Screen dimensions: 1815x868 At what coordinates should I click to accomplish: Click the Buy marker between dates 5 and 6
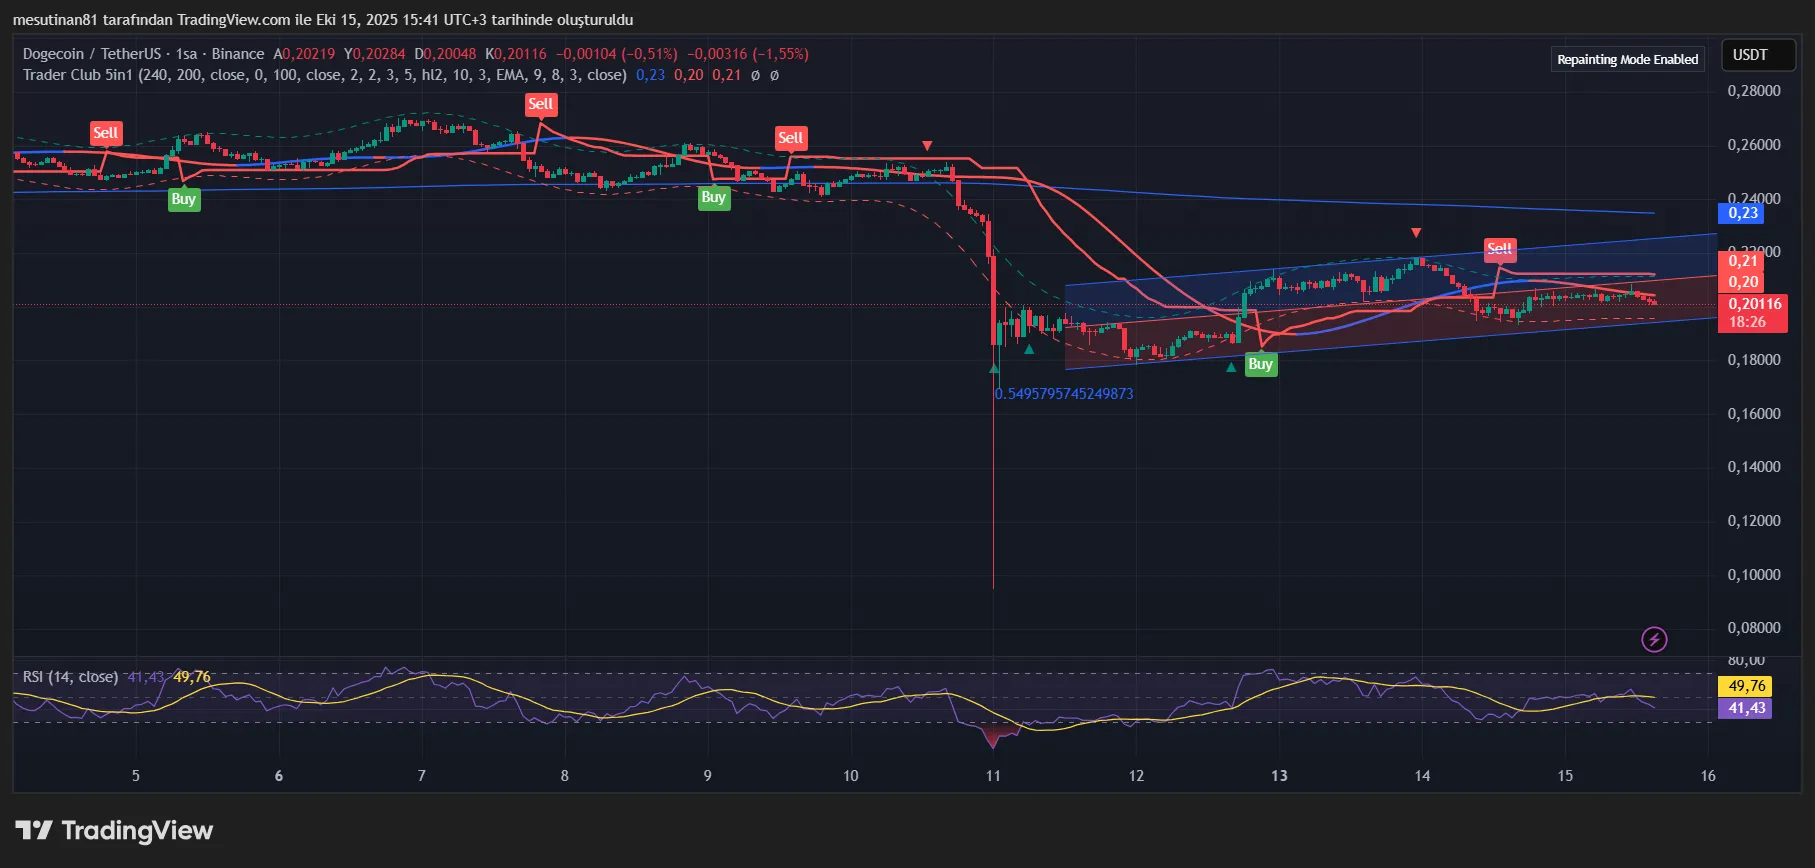[183, 199]
